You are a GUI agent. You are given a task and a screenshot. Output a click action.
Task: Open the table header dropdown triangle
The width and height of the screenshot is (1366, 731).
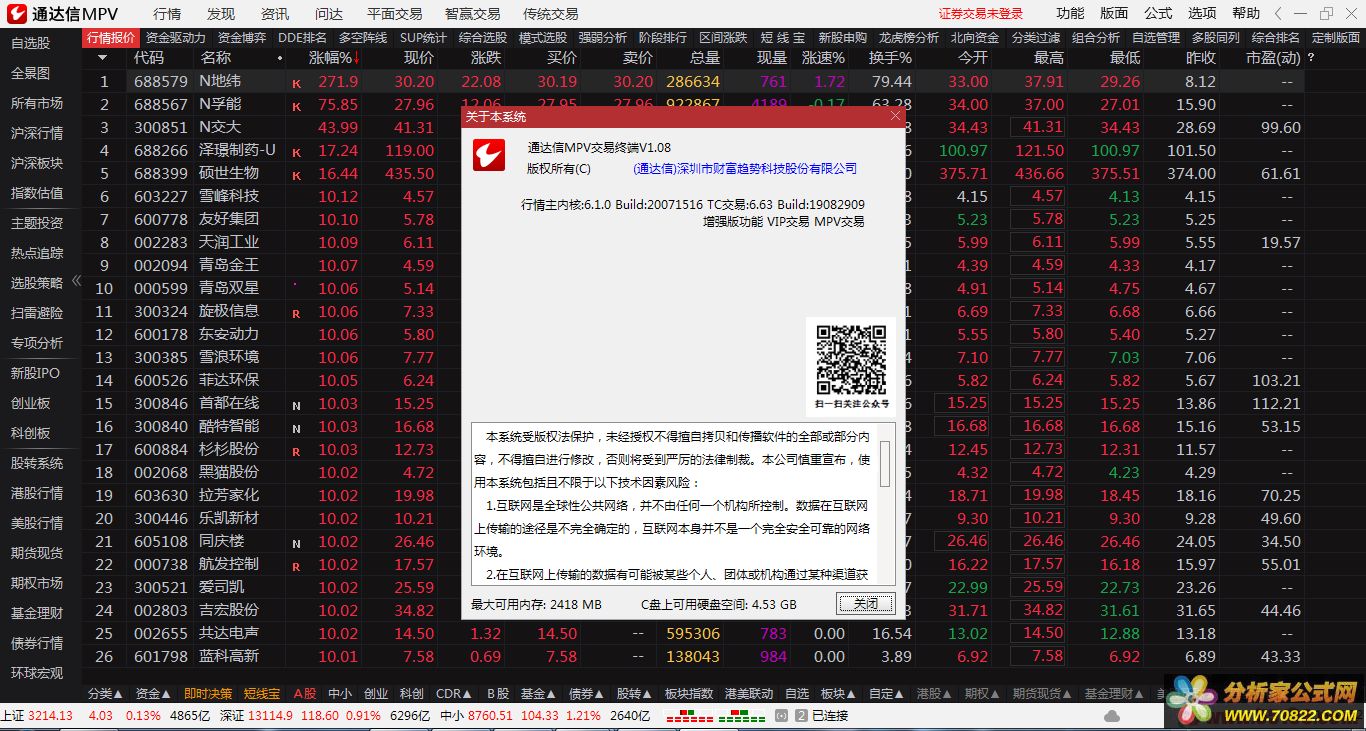pos(102,58)
